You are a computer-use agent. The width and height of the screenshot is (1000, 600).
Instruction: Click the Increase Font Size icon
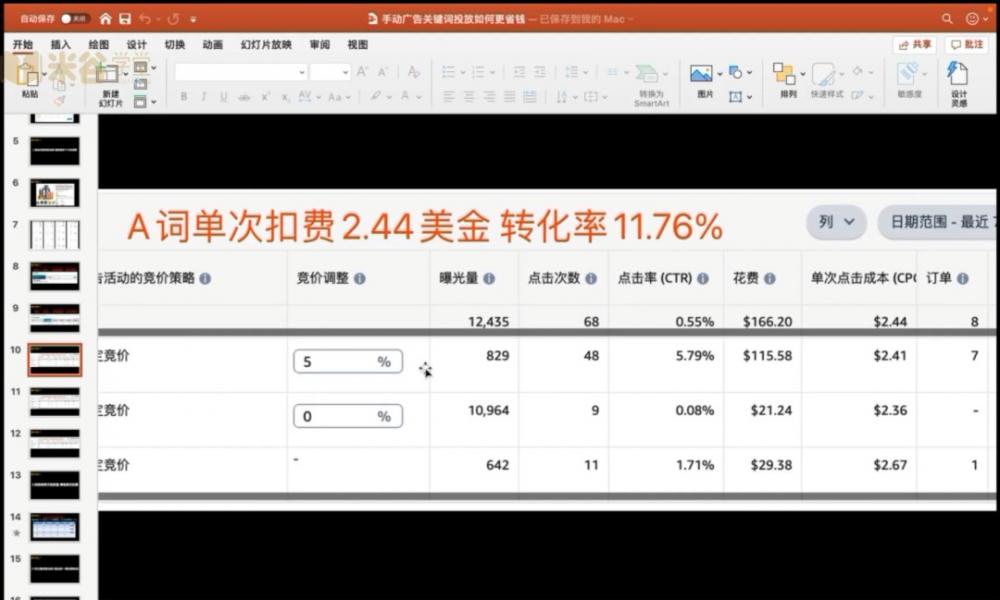pyautogui.click(x=362, y=71)
